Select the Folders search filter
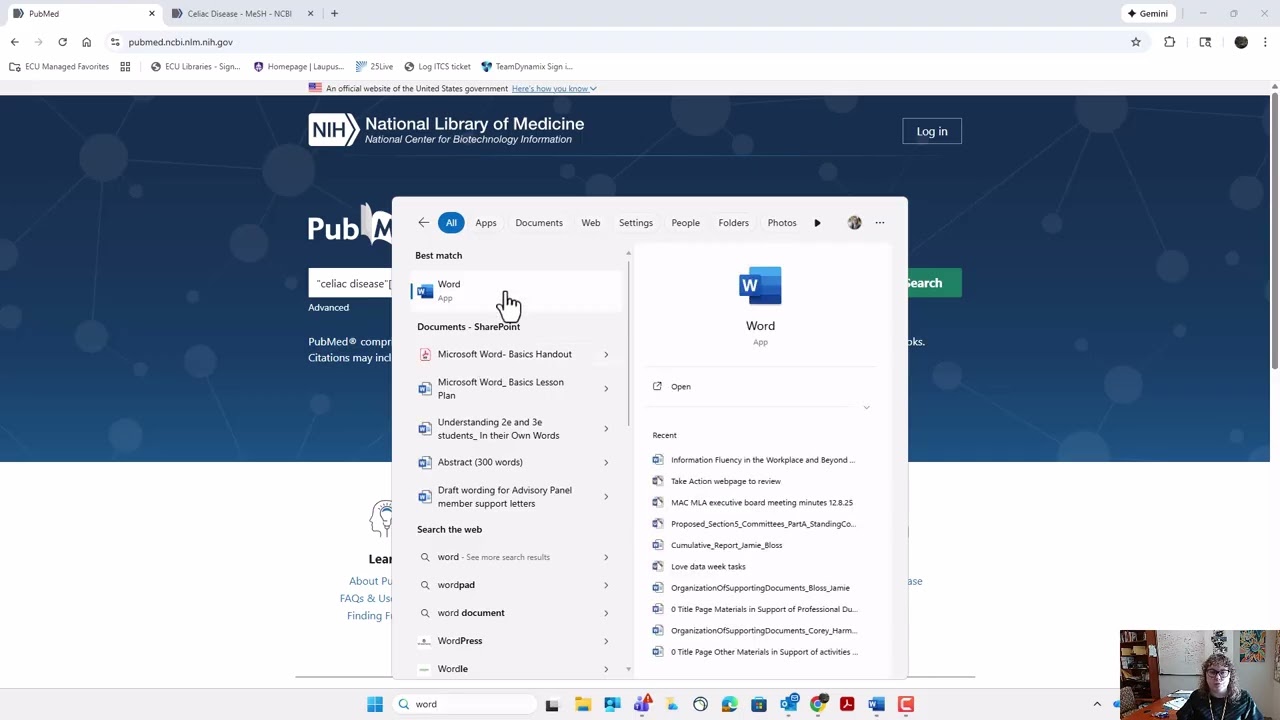Screen dimensions: 1280x720 pyautogui.click(x=733, y=223)
